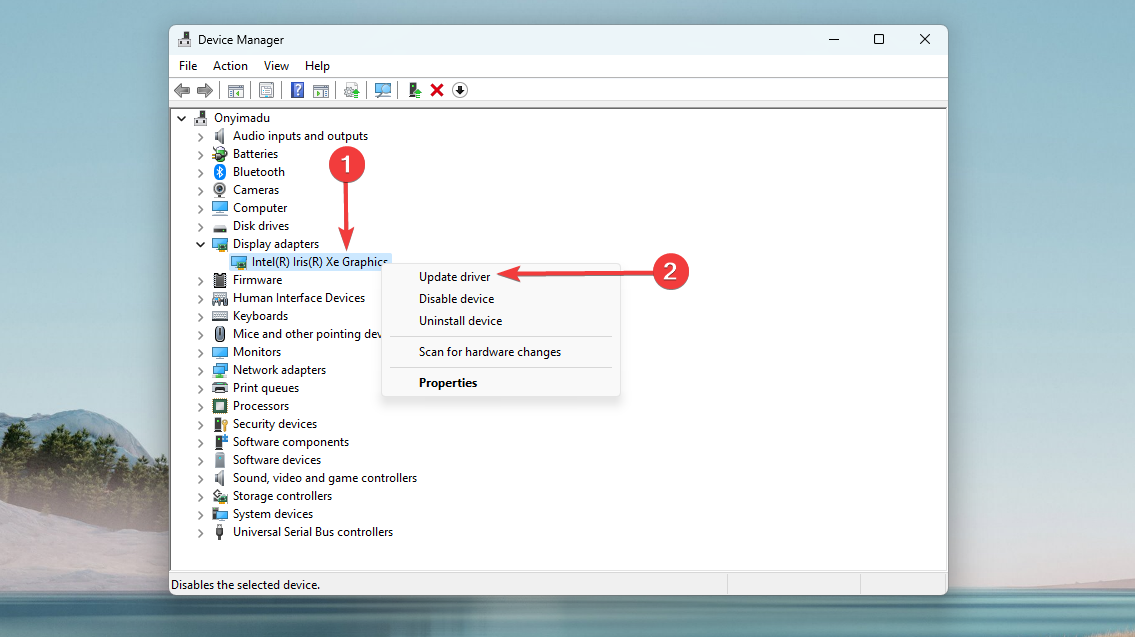
Task: Select the Monitors row label
Action: (257, 352)
